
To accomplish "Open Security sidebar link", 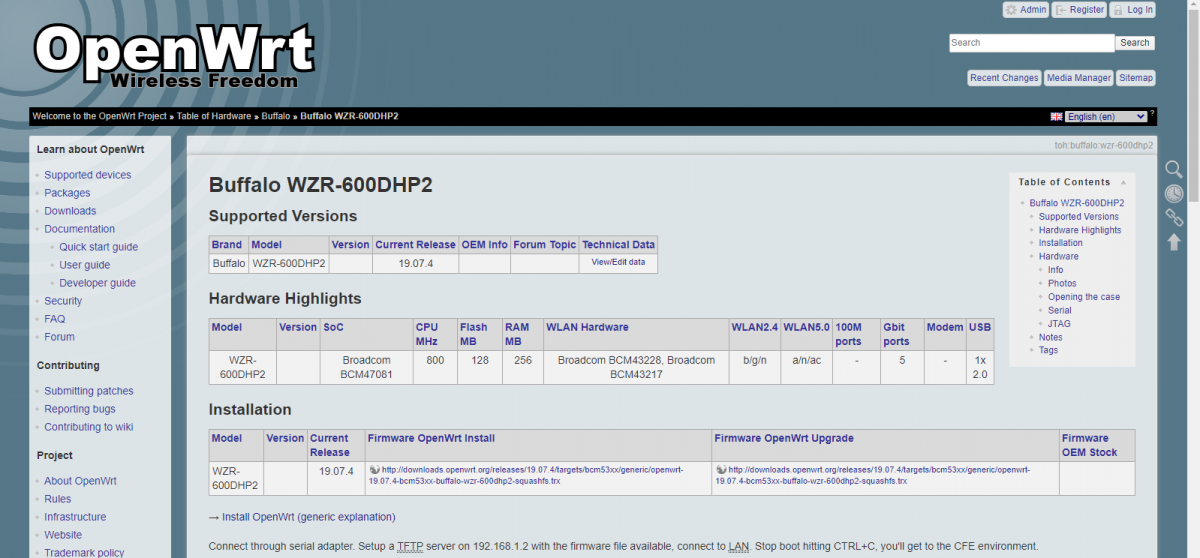I will [63, 301].
